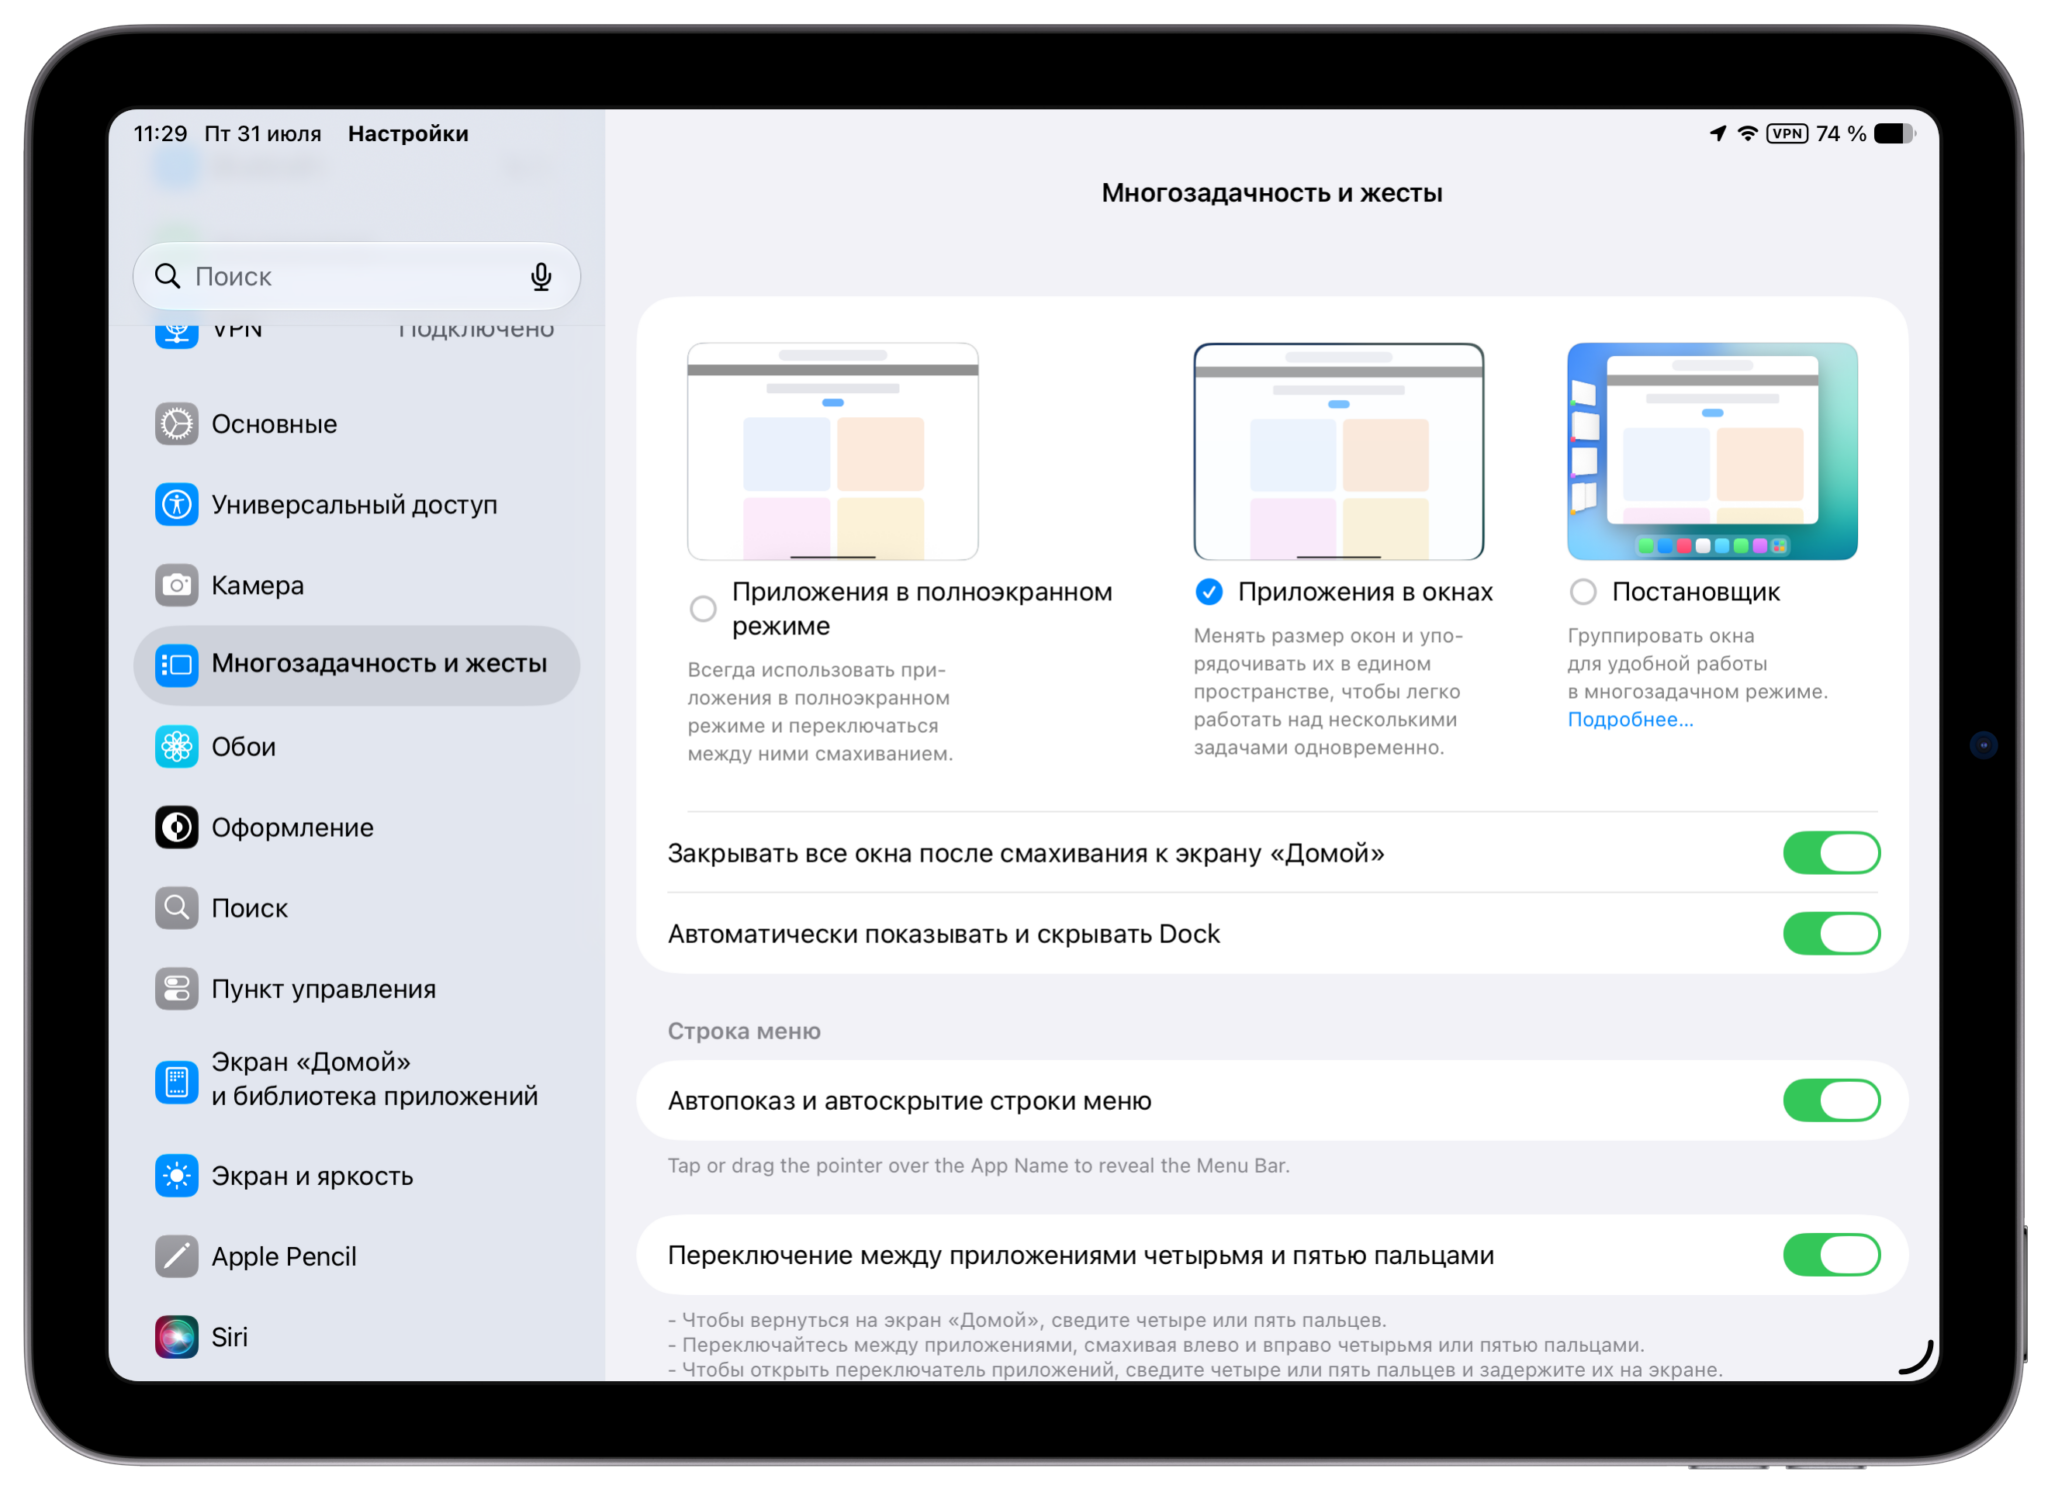Click the Multitasking and Gestures sidebar icon
Viewport: 2048px width, 1489px height.
[177, 664]
